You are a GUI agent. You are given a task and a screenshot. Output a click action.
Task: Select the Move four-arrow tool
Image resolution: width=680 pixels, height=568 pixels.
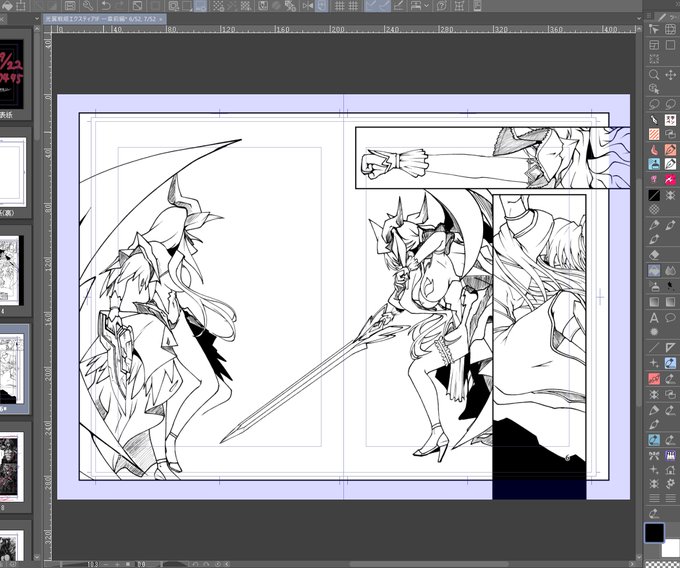670,75
